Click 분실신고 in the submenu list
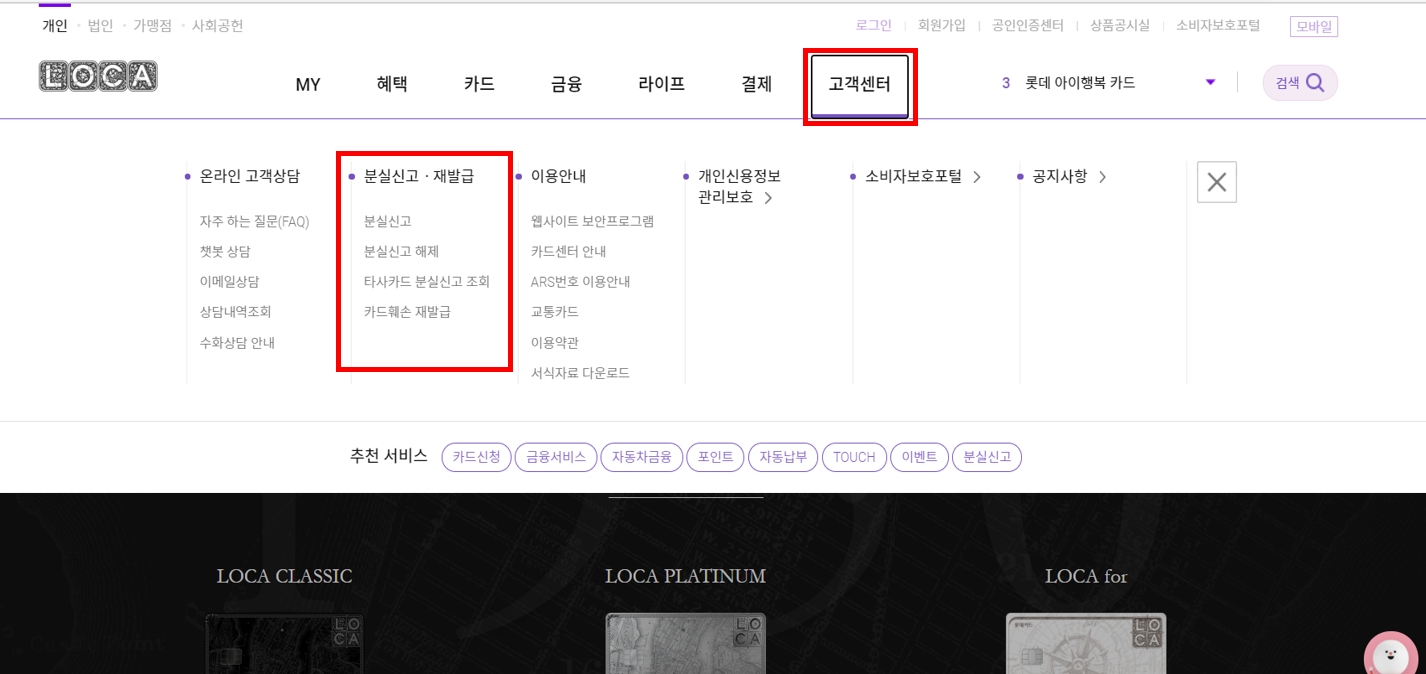The image size is (1426, 674). (388, 222)
